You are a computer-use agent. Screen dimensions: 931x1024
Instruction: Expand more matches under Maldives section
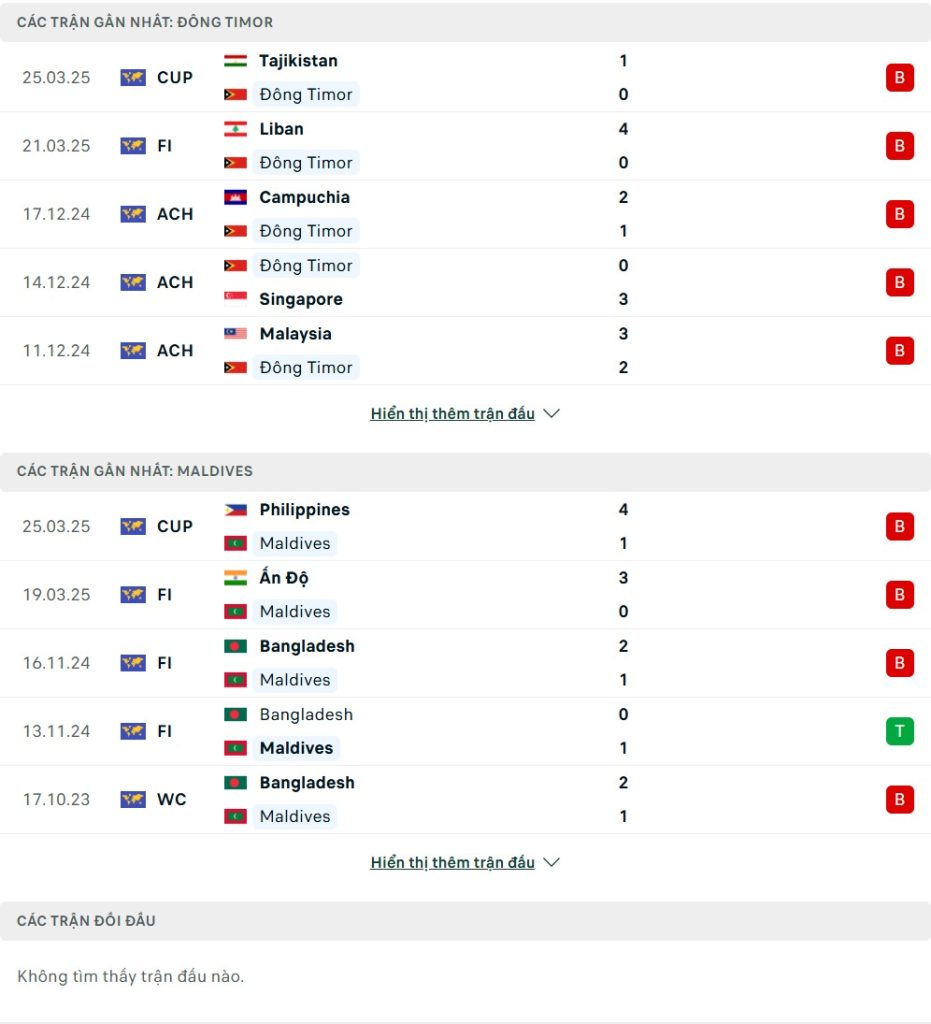pos(452,862)
